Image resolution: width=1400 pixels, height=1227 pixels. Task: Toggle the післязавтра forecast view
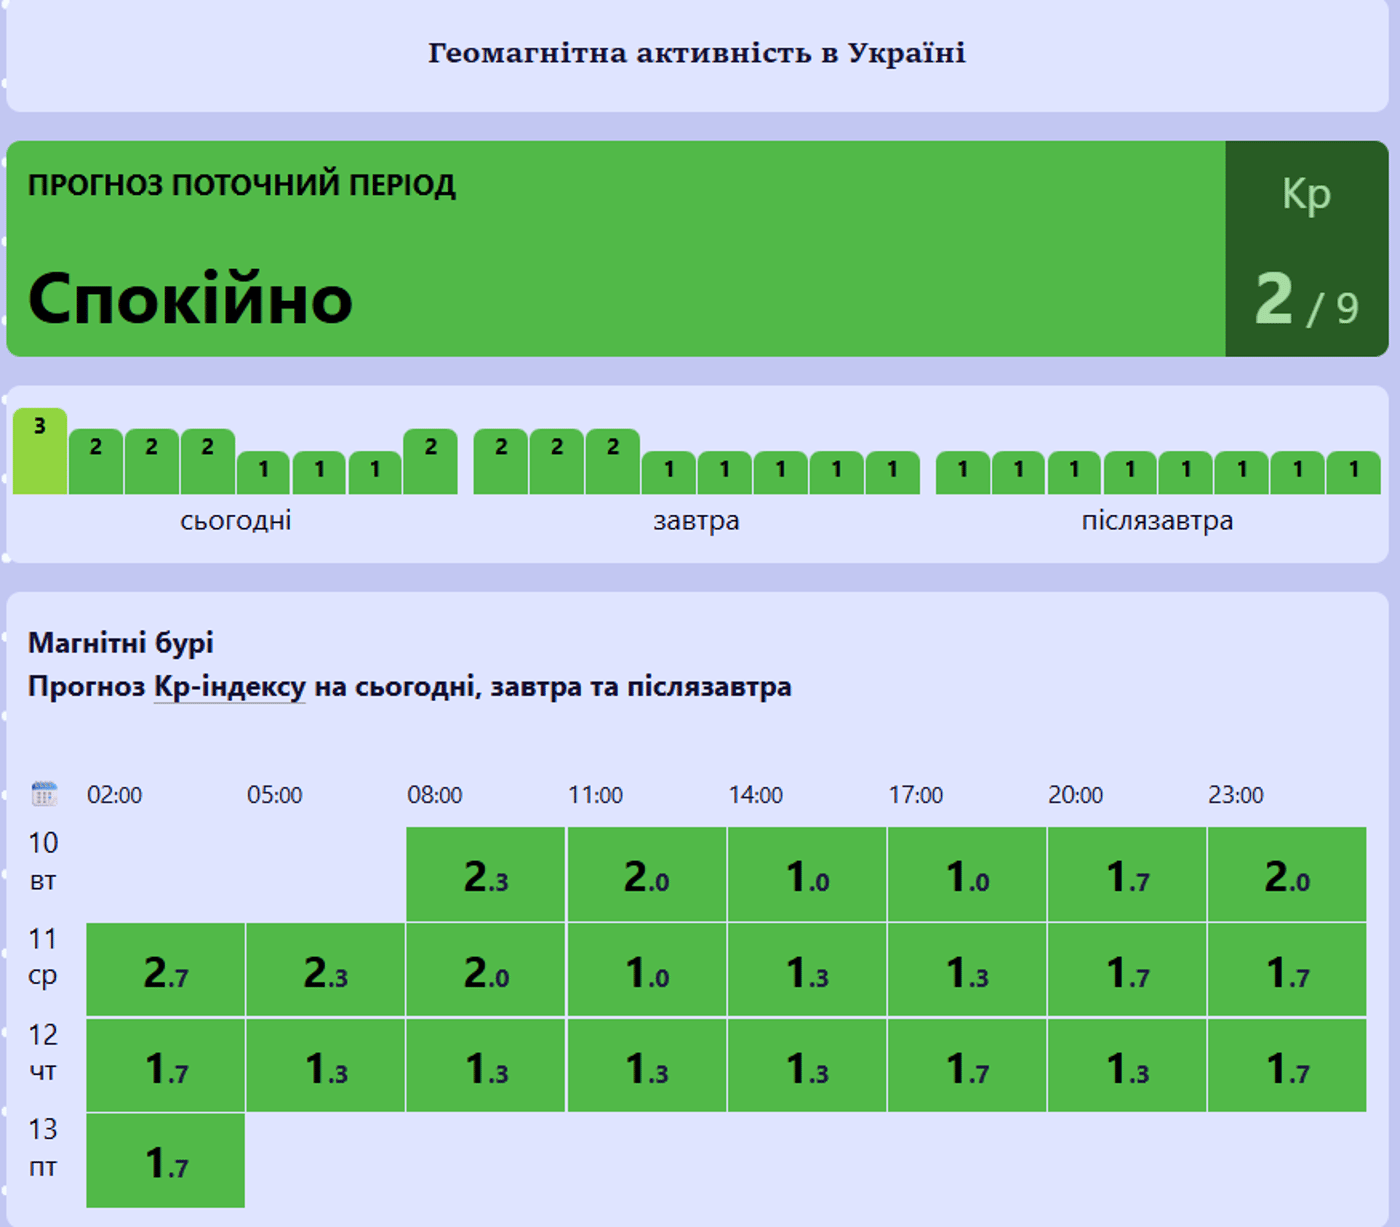[x=1156, y=520]
